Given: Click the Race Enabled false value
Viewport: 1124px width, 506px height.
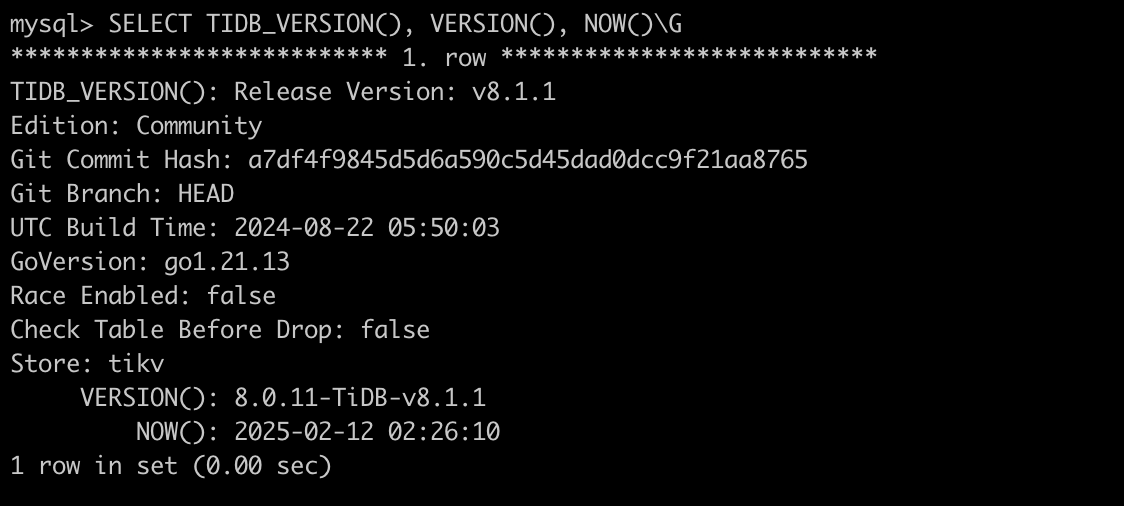Looking at the screenshot, I should coord(241,296).
